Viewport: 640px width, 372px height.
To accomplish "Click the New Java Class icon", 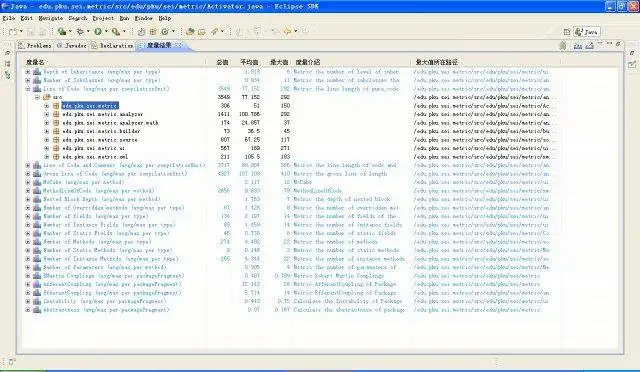I will (x=165, y=31).
